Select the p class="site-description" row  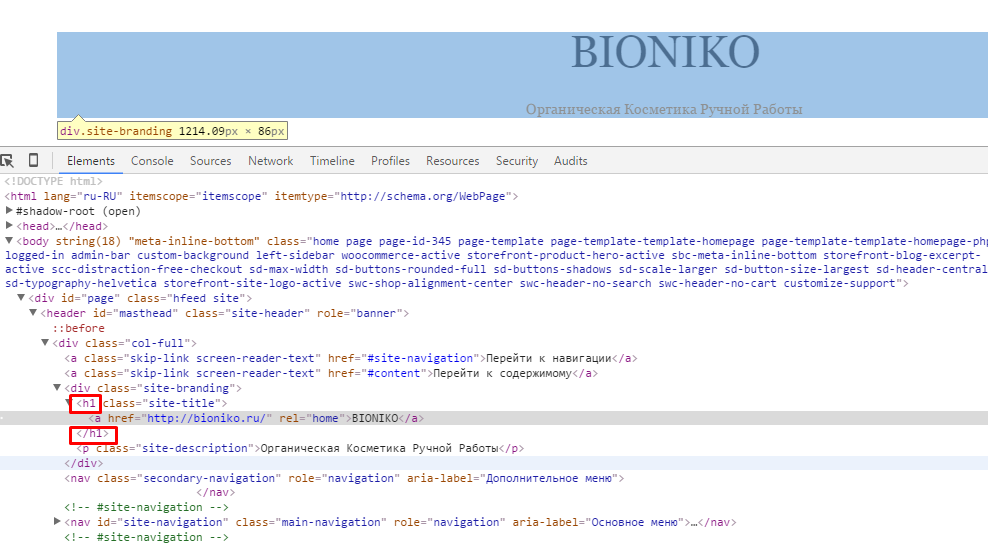(x=300, y=448)
